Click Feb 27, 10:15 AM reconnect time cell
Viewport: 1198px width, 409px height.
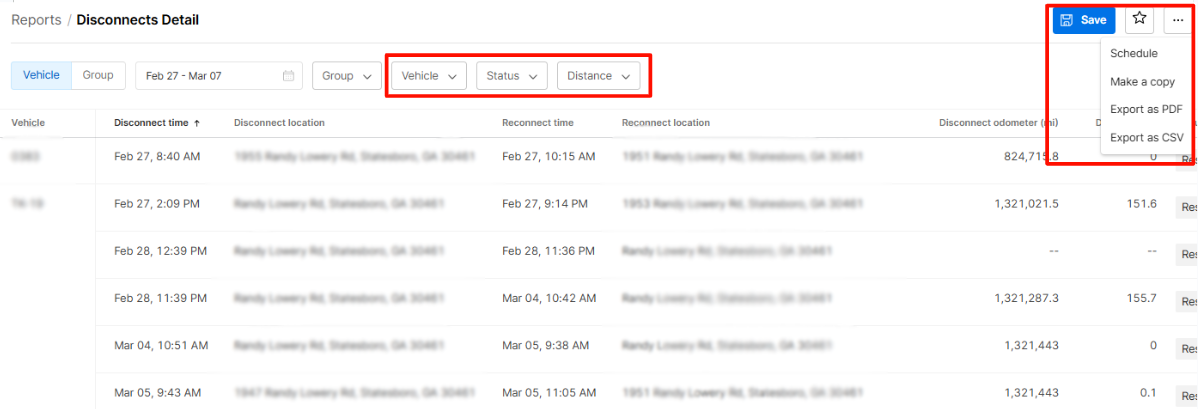tap(548, 157)
